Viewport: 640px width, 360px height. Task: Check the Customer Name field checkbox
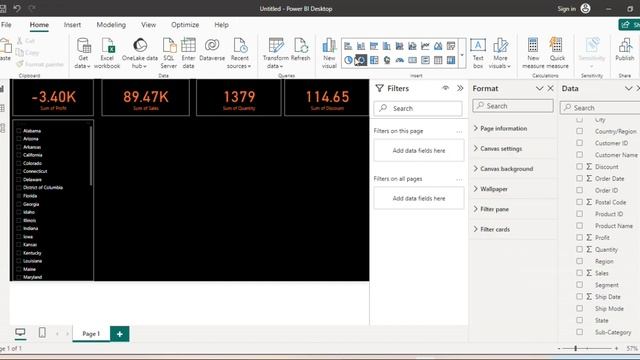coord(580,155)
